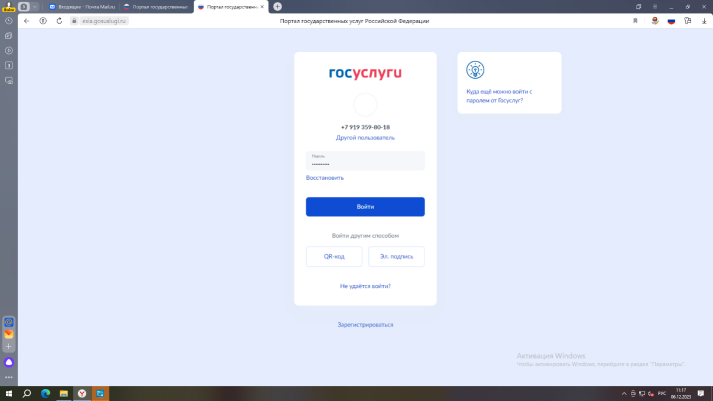This screenshot has height=401, width=713.
Task: Open Не удаётся войти? help link
Action: click(365, 286)
